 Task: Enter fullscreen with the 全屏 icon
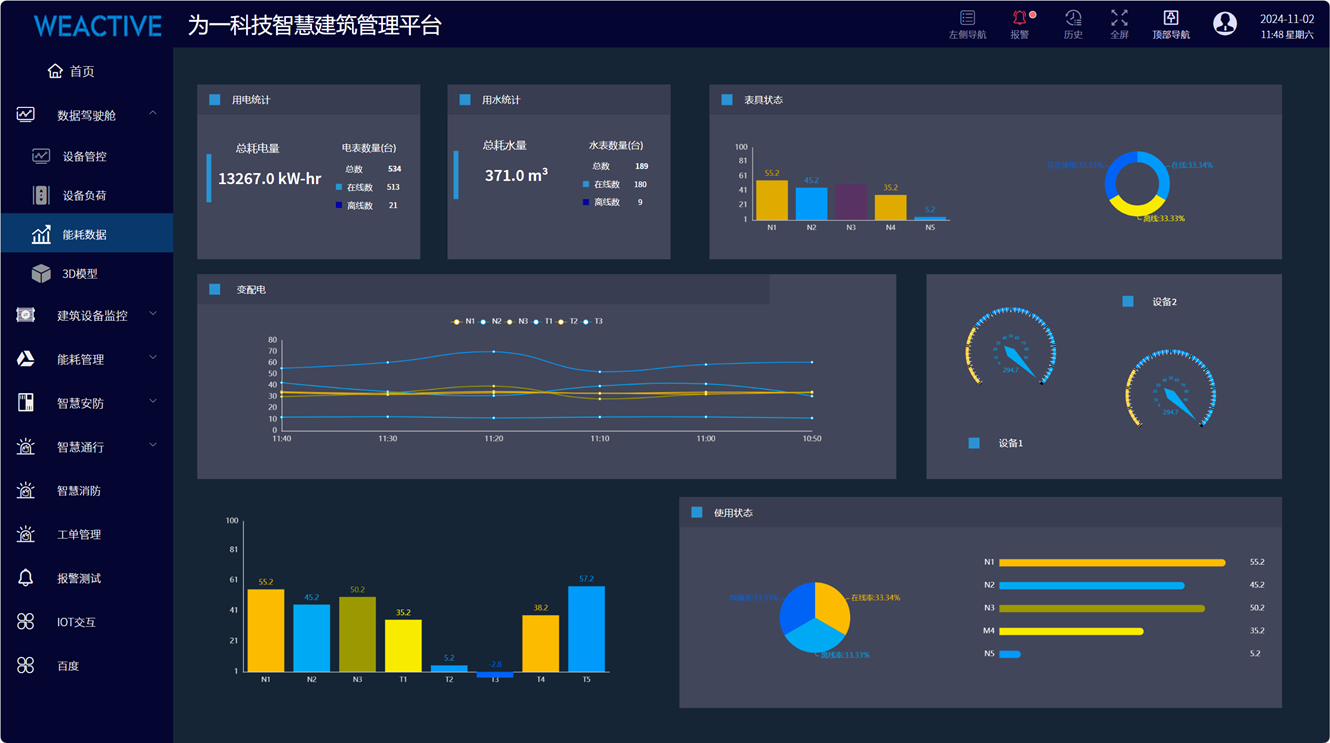coord(1119,19)
